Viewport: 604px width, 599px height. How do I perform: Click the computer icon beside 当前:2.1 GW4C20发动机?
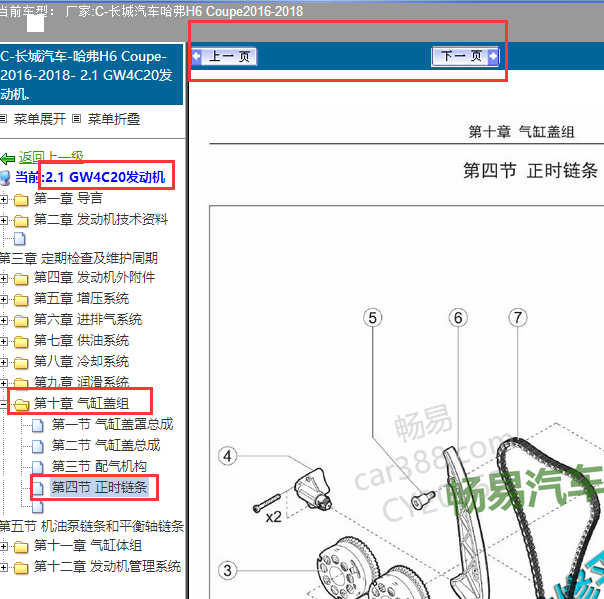(5, 178)
